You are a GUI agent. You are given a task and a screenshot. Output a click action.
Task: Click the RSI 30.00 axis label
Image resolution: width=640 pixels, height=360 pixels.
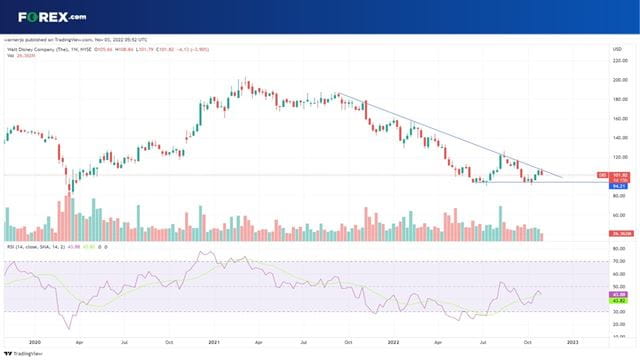coord(619,312)
